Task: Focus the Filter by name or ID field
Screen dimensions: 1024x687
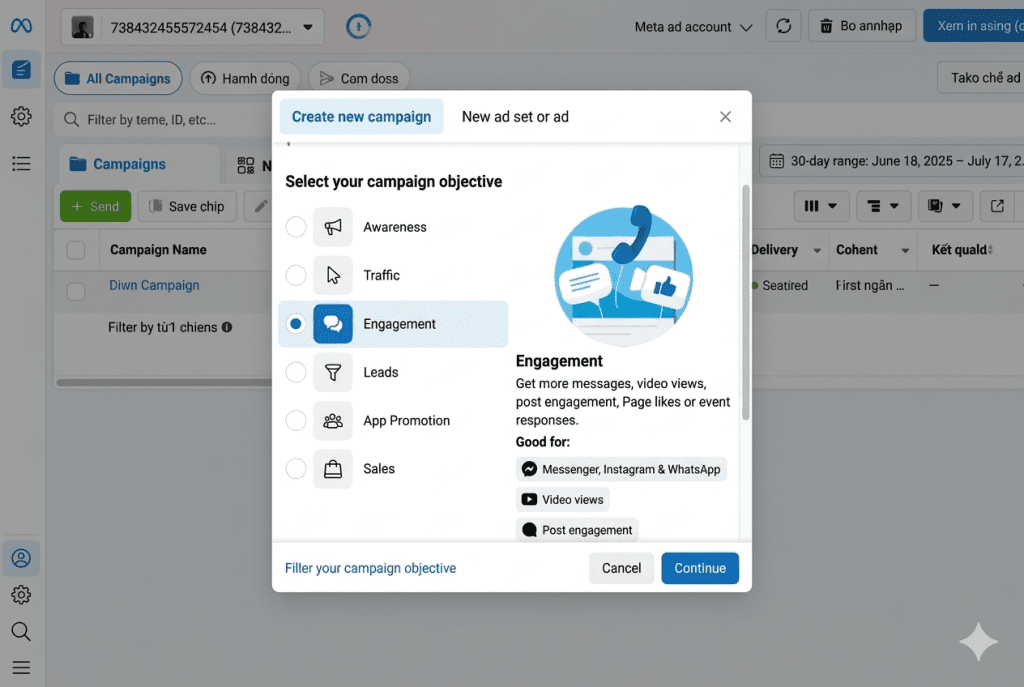Action: 163,120
